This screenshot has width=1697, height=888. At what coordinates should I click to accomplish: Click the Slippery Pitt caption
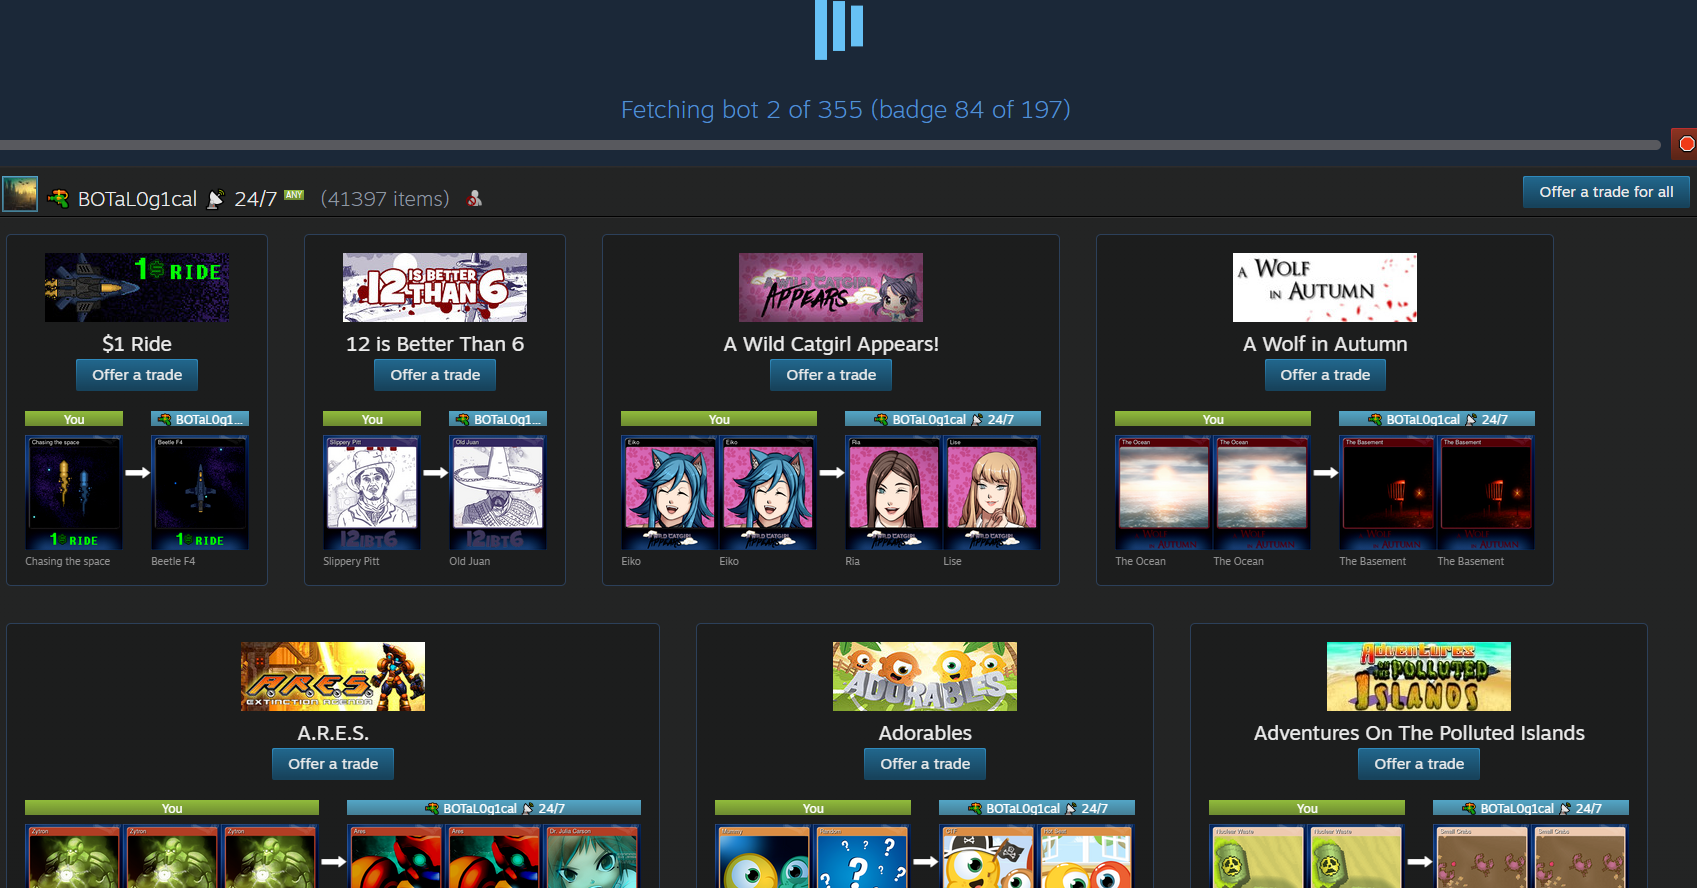(351, 561)
